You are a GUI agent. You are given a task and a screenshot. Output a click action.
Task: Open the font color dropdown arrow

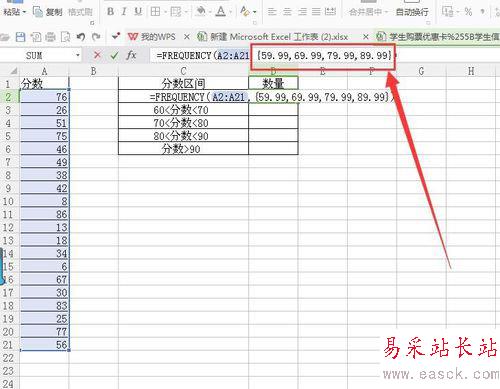230,12
